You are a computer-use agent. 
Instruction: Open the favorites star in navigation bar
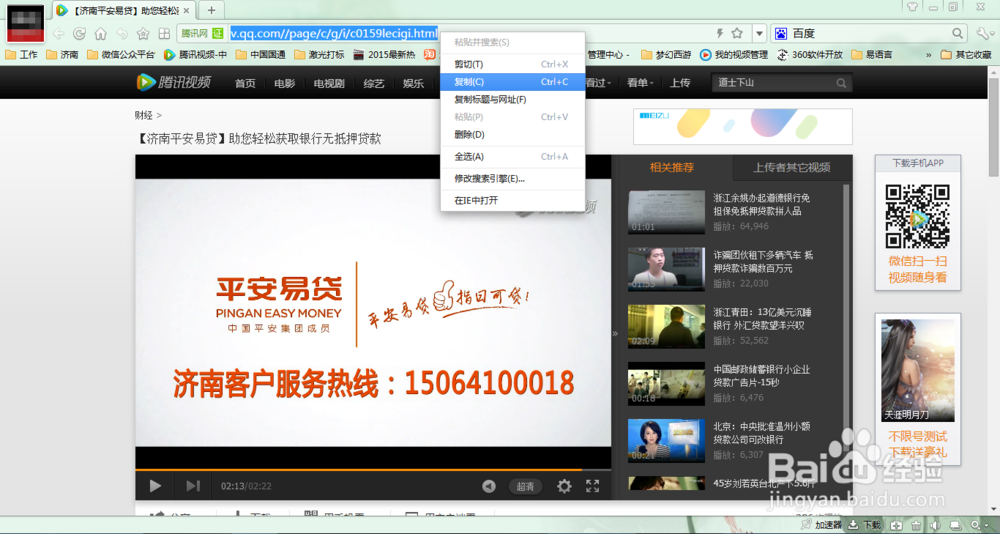coord(143,33)
